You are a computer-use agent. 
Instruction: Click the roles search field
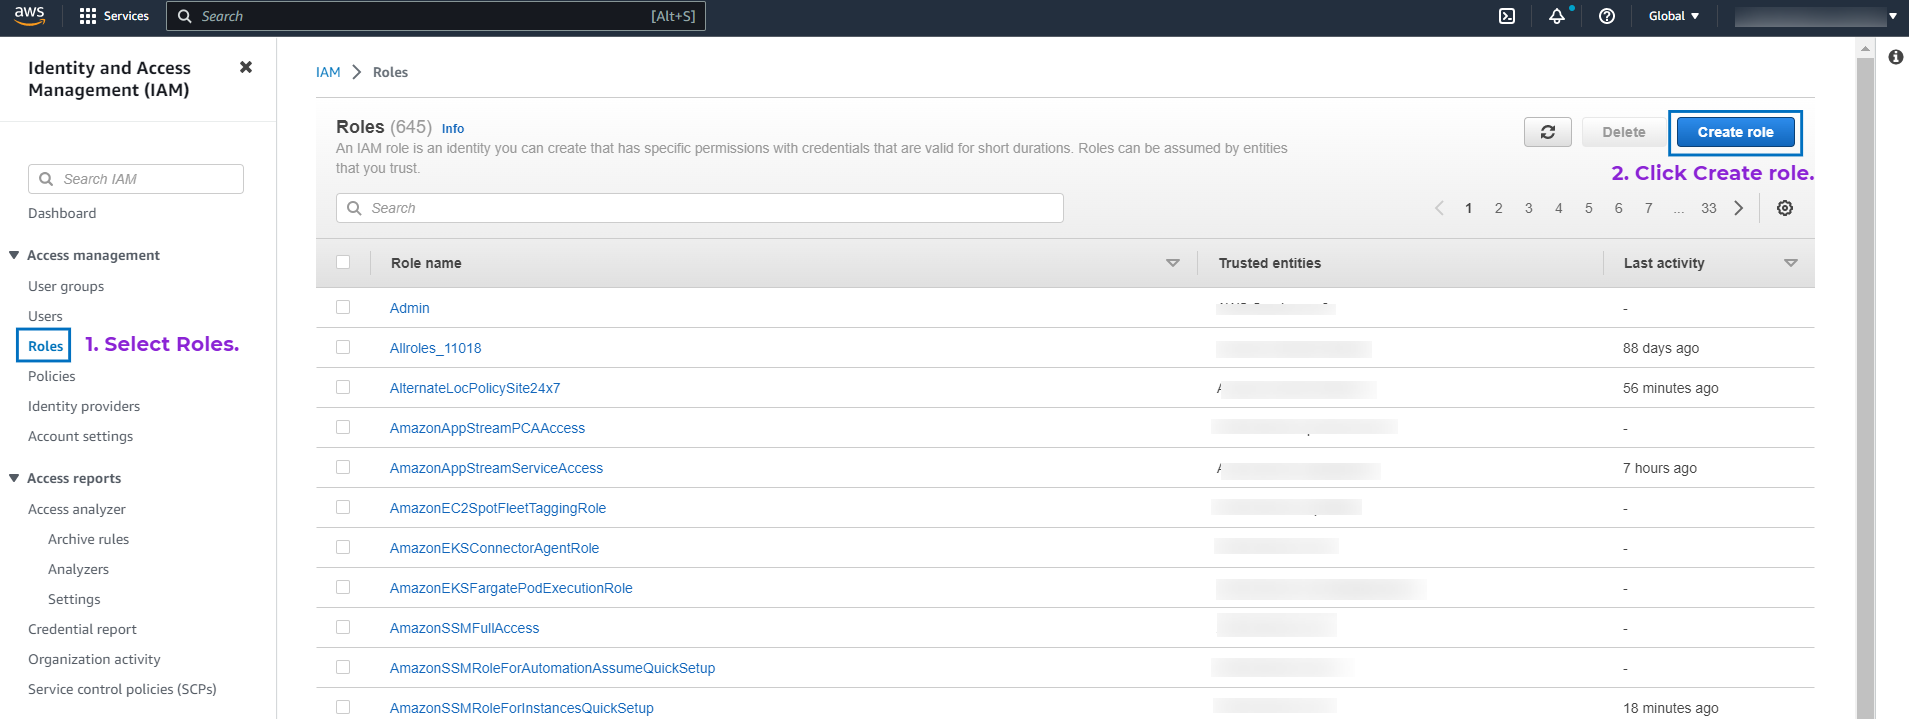(700, 208)
